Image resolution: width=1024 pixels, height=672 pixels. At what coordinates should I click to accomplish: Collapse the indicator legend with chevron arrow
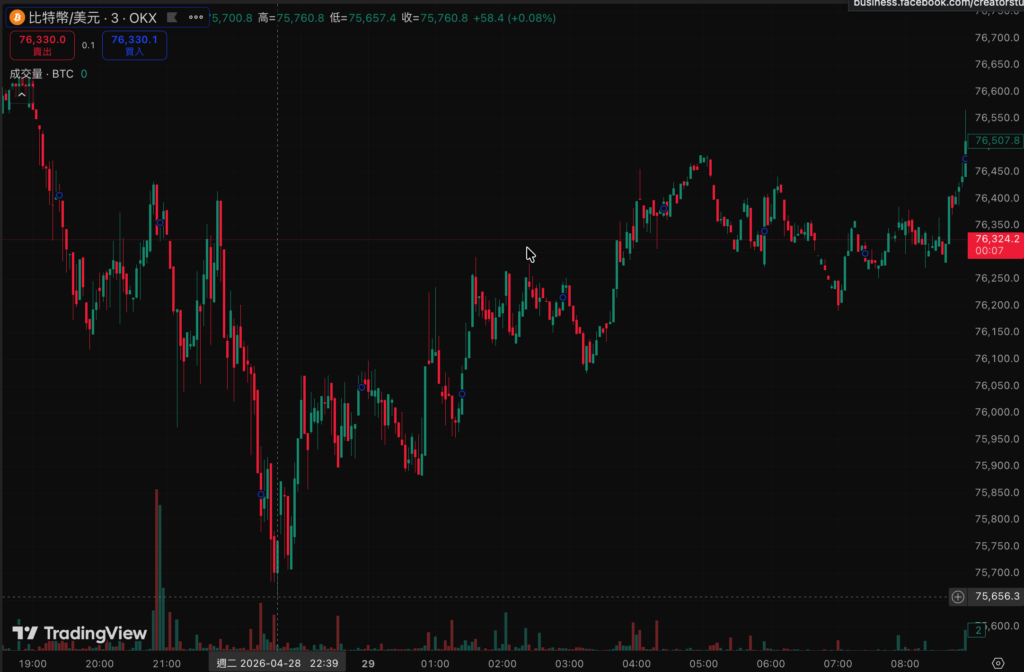(21, 95)
